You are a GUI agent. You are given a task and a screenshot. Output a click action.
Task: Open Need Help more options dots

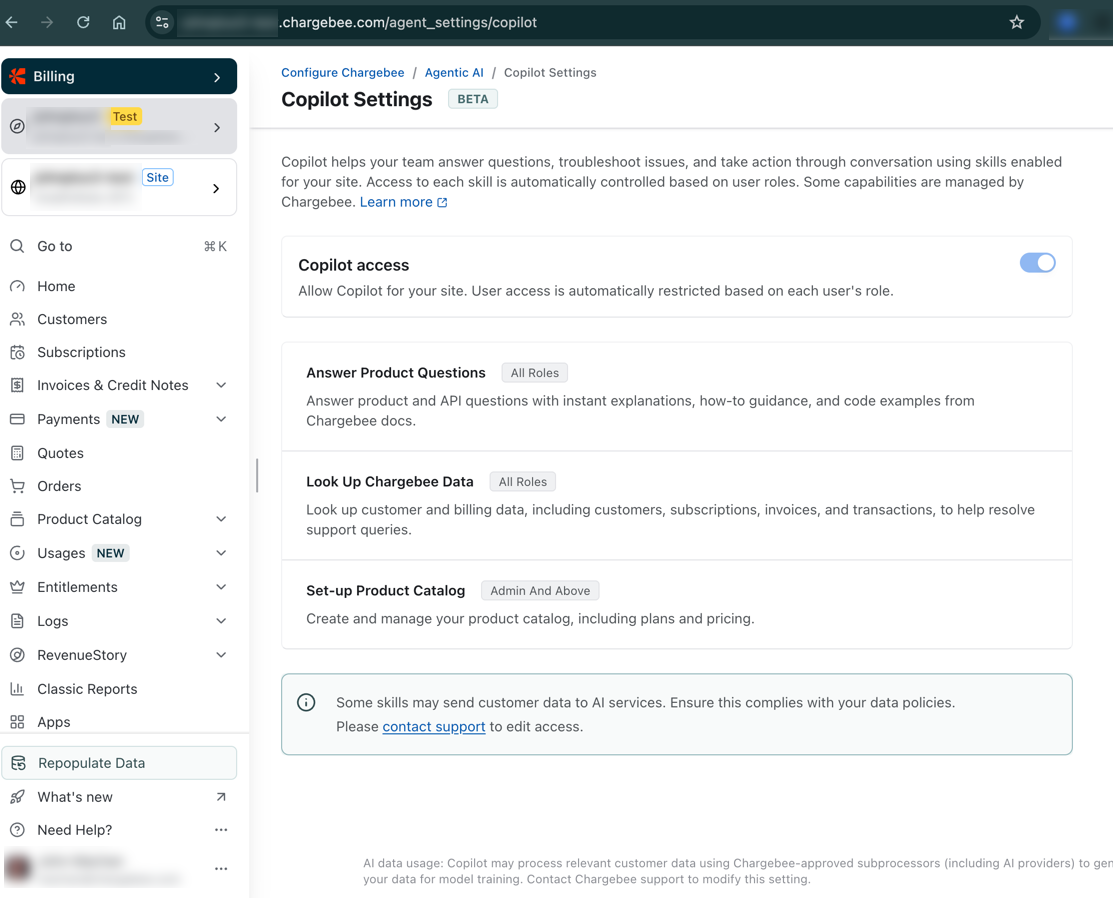(221, 830)
